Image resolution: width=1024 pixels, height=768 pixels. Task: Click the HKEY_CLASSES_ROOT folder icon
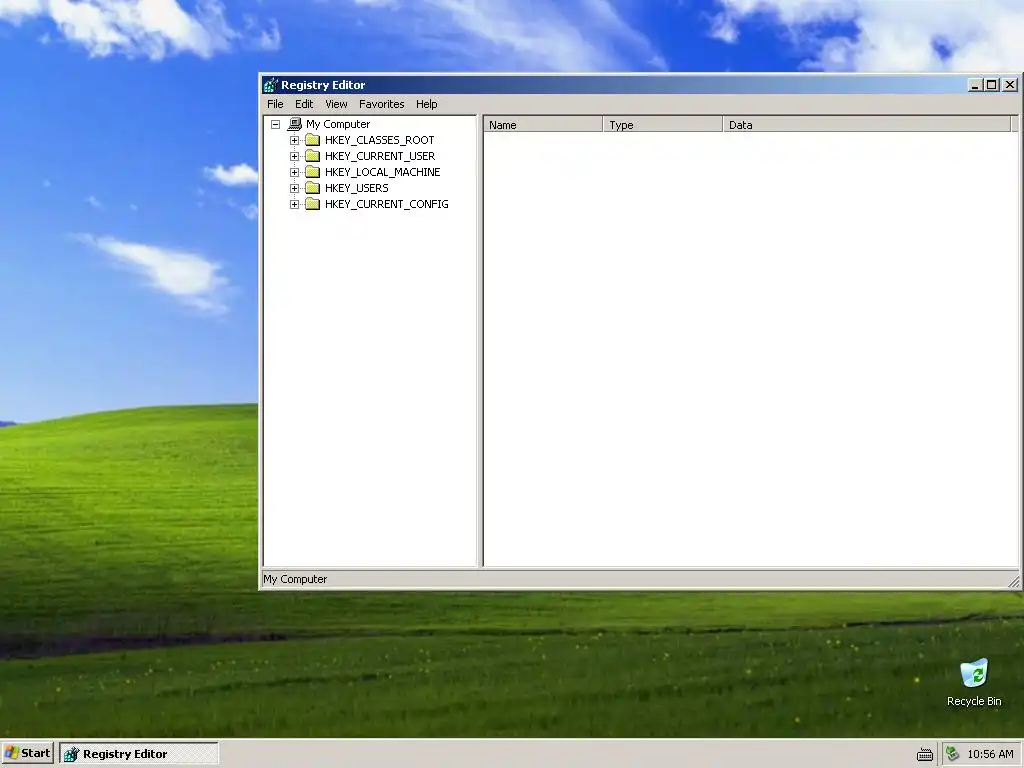pos(313,140)
